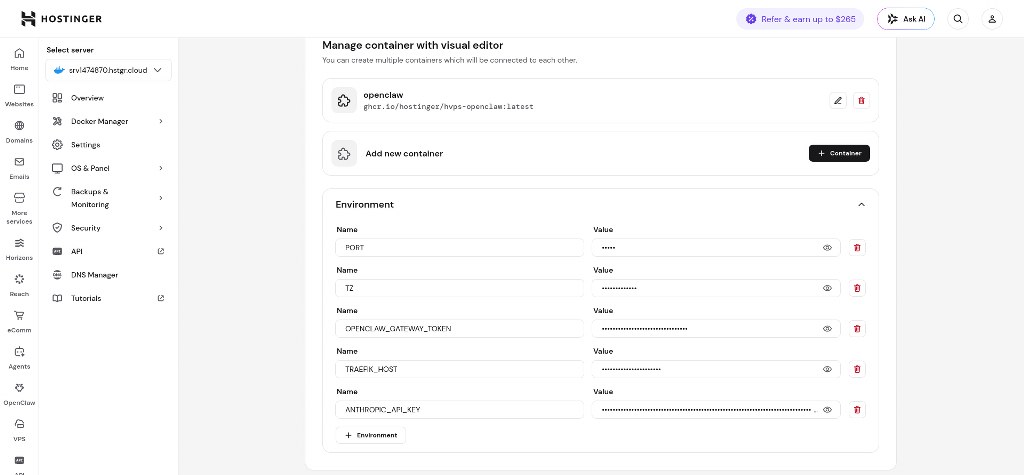Open Agents in left rail
Image resolution: width=1024 pixels, height=475 pixels.
pyautogui.click(x=20, y=358)
